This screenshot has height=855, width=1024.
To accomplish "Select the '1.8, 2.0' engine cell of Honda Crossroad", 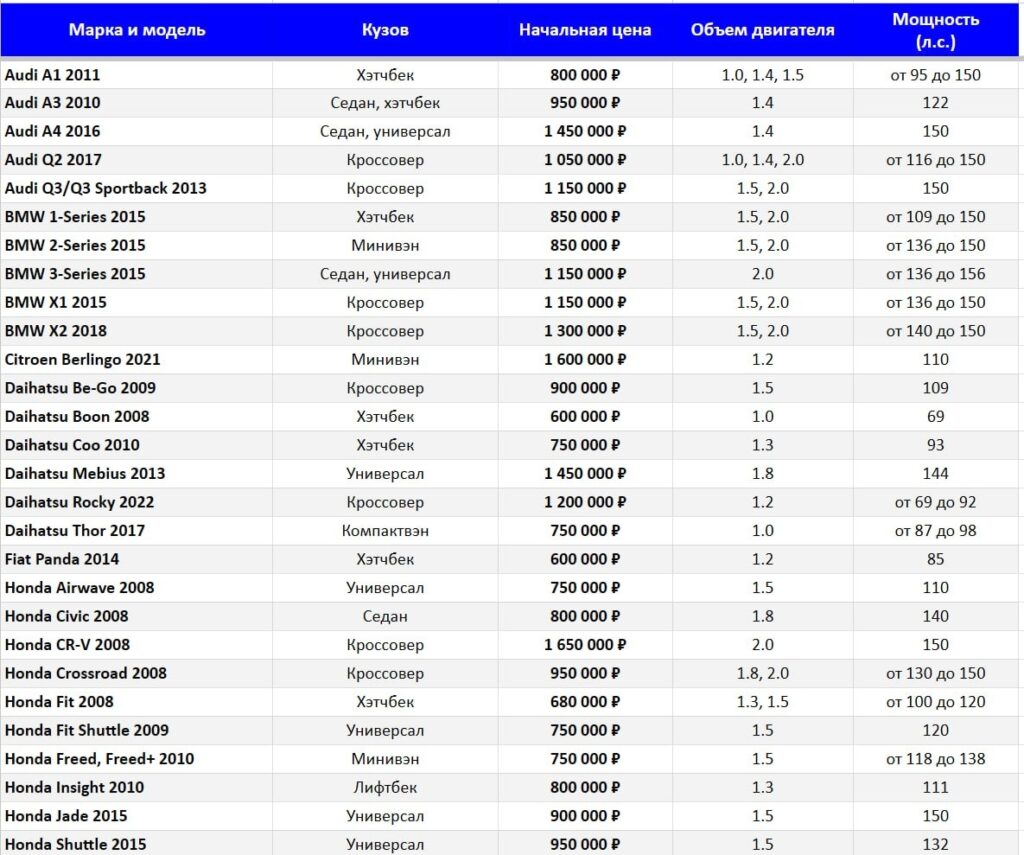I will click(763, 673).
